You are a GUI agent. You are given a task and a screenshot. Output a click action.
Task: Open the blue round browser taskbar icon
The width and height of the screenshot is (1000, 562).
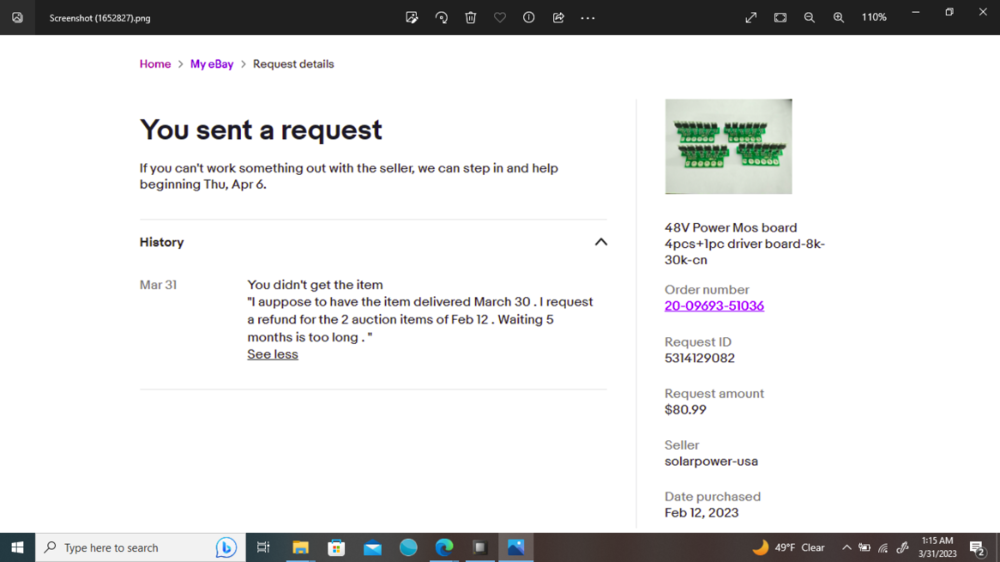408,547
